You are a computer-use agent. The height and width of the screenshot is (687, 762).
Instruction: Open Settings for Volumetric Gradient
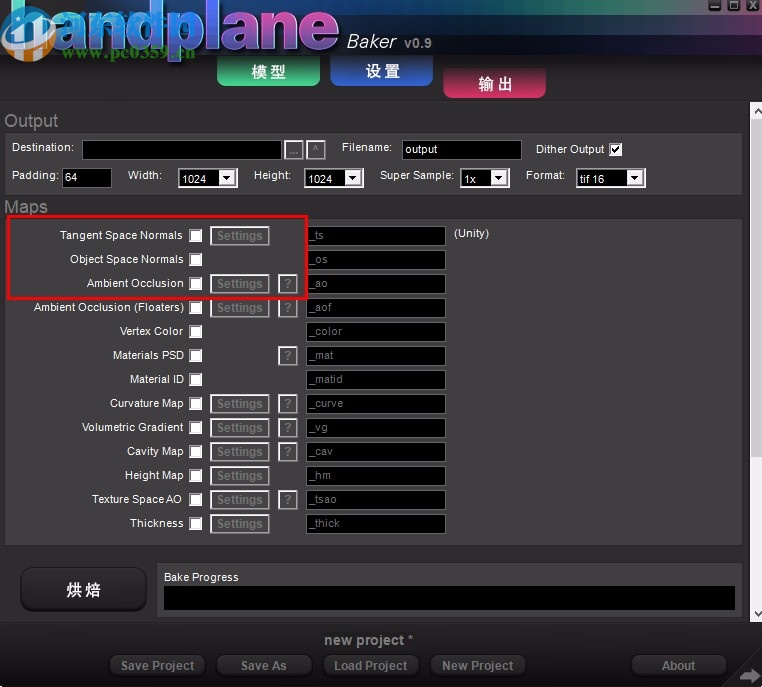pyautogui.click(x=240, y=428)
